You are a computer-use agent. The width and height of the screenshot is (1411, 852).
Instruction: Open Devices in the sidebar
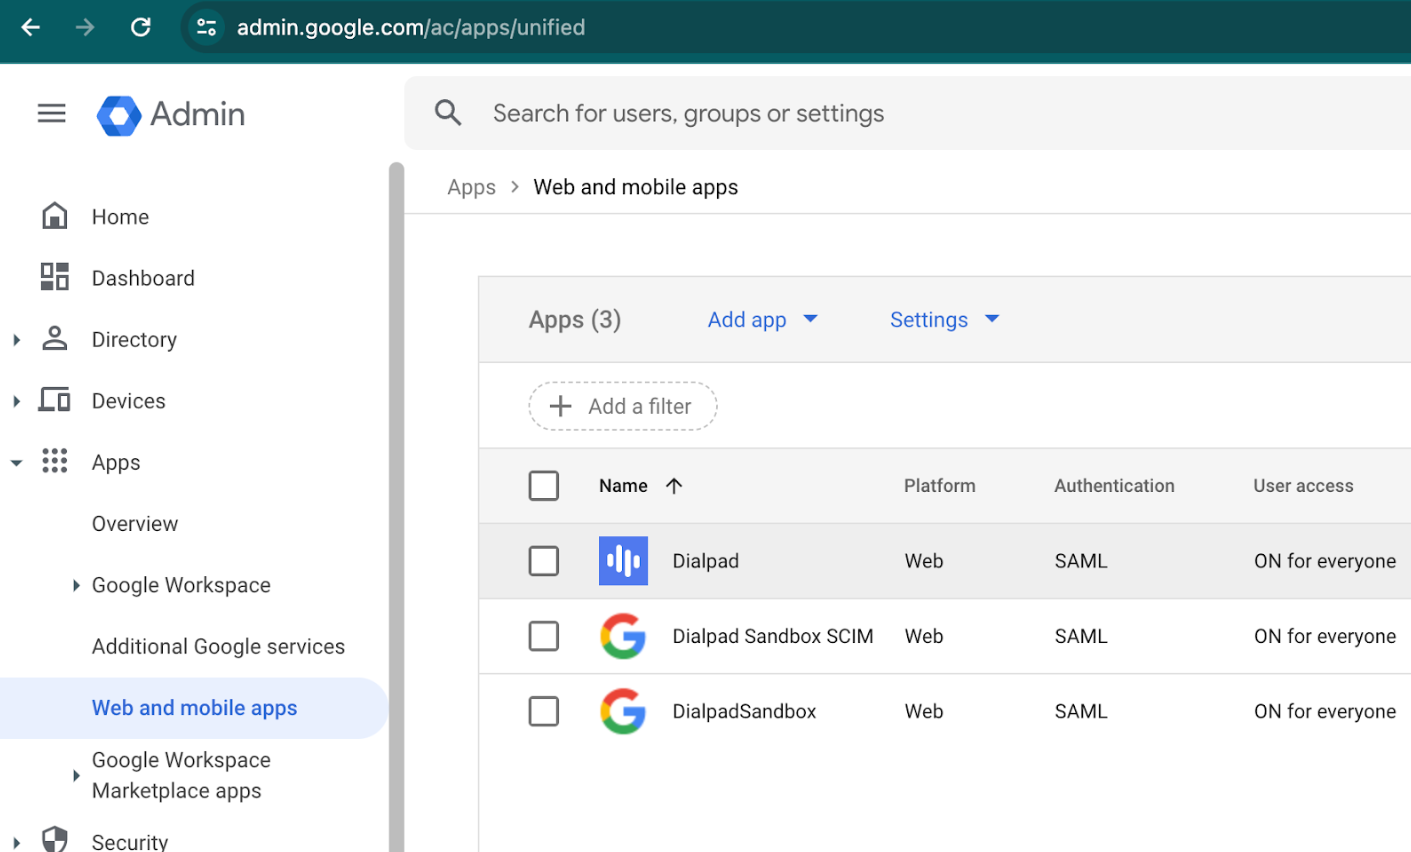click(128, 401)
